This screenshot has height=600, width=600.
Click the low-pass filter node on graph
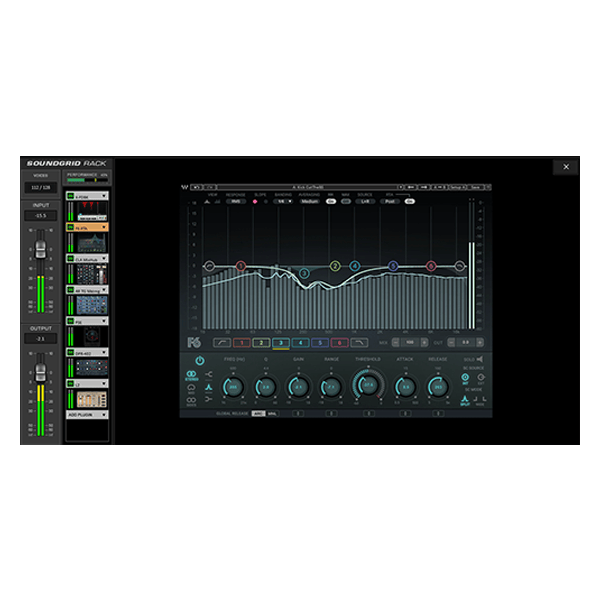click(x=460, y=266)
